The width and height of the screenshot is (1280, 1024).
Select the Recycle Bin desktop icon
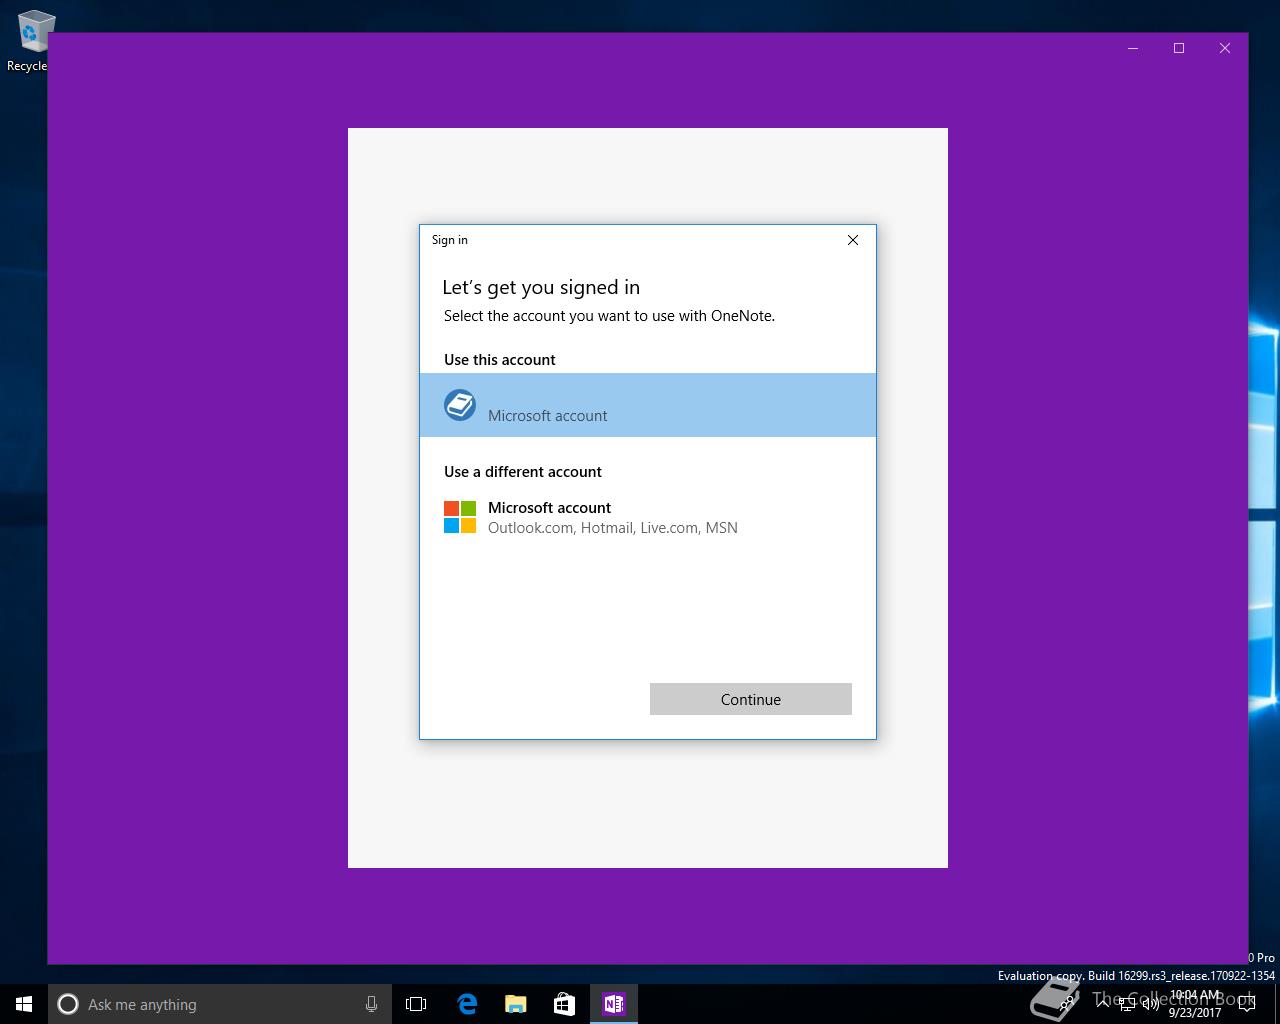[30, 41]
